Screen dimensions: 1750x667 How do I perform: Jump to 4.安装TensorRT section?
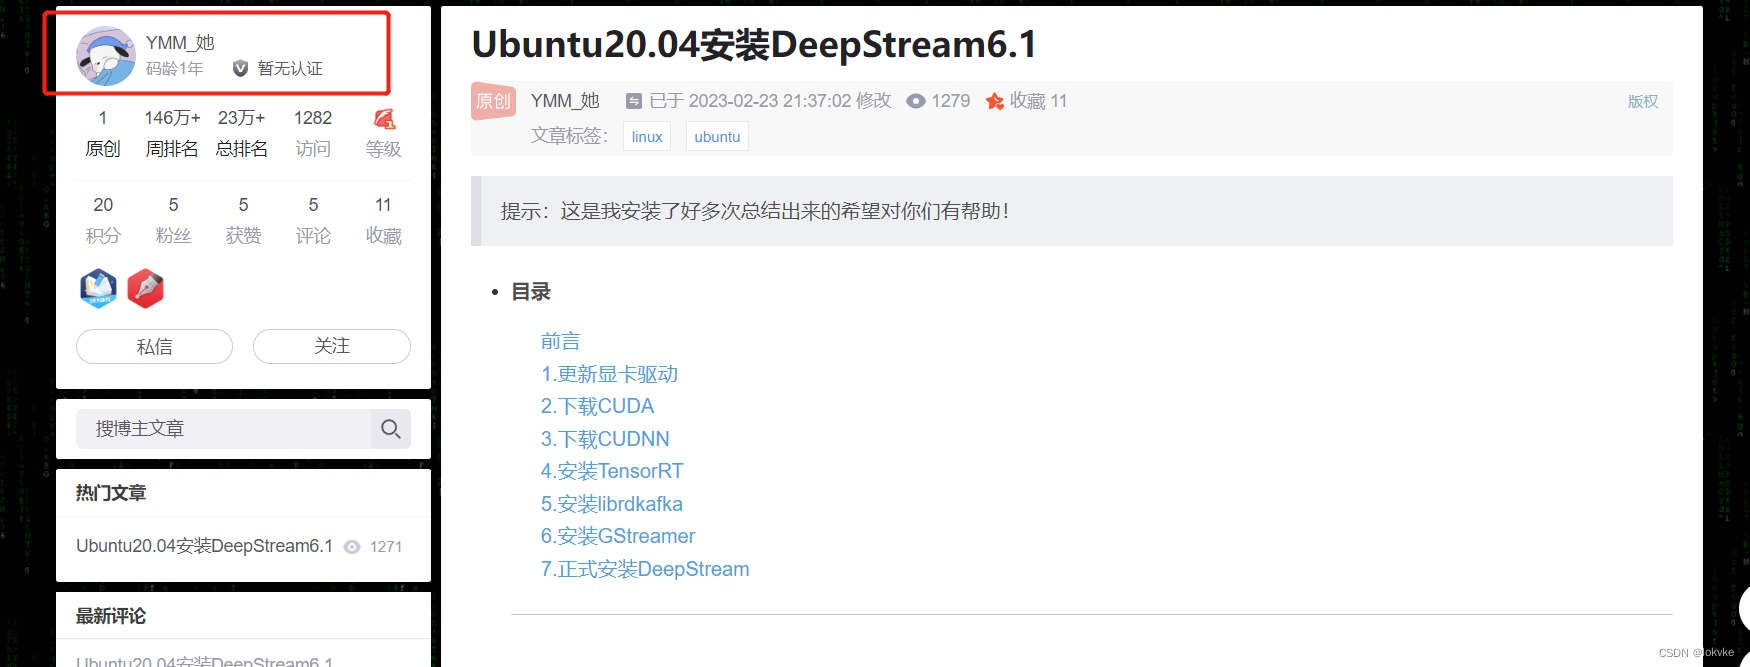(x=612, y=471)
